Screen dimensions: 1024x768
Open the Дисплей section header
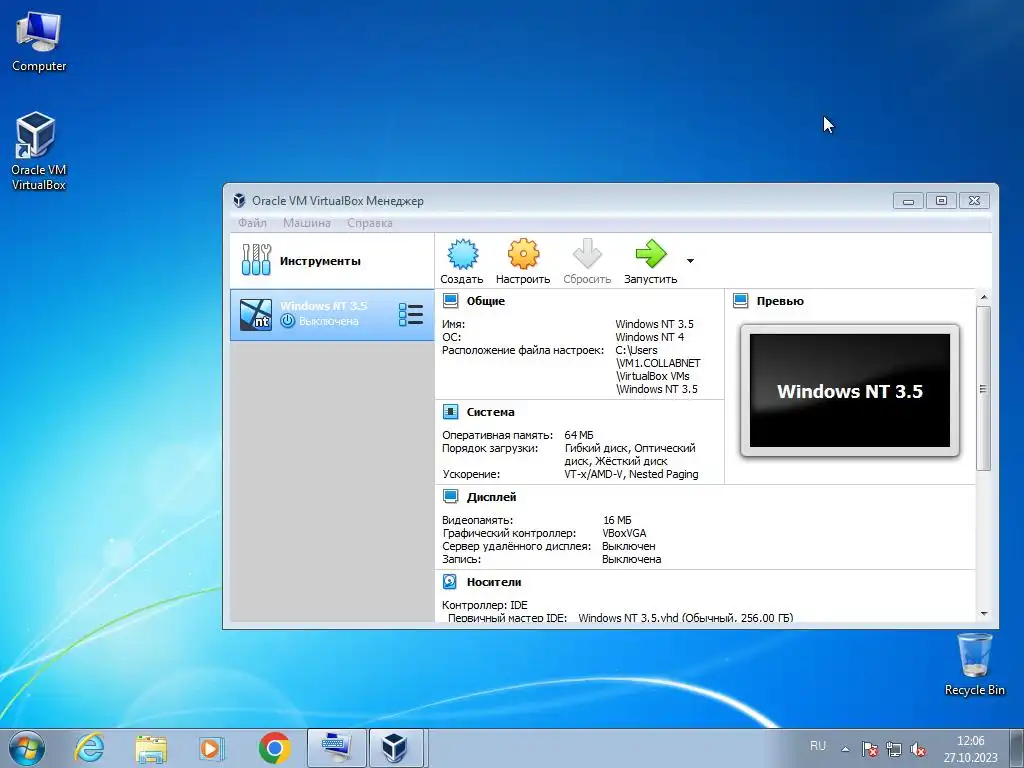pos(491,497)
